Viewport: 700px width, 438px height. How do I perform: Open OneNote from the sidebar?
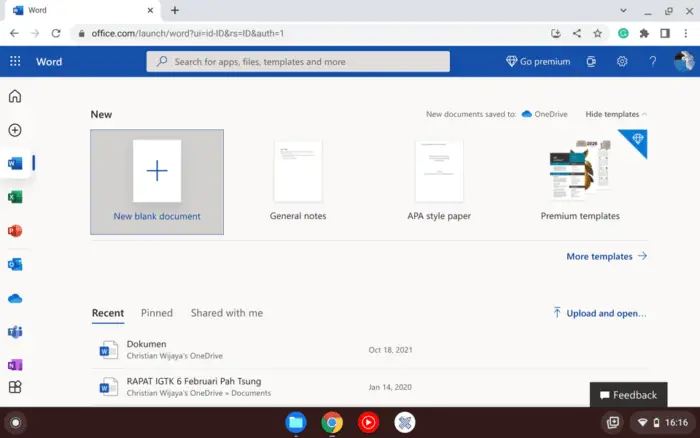point(15,365)
